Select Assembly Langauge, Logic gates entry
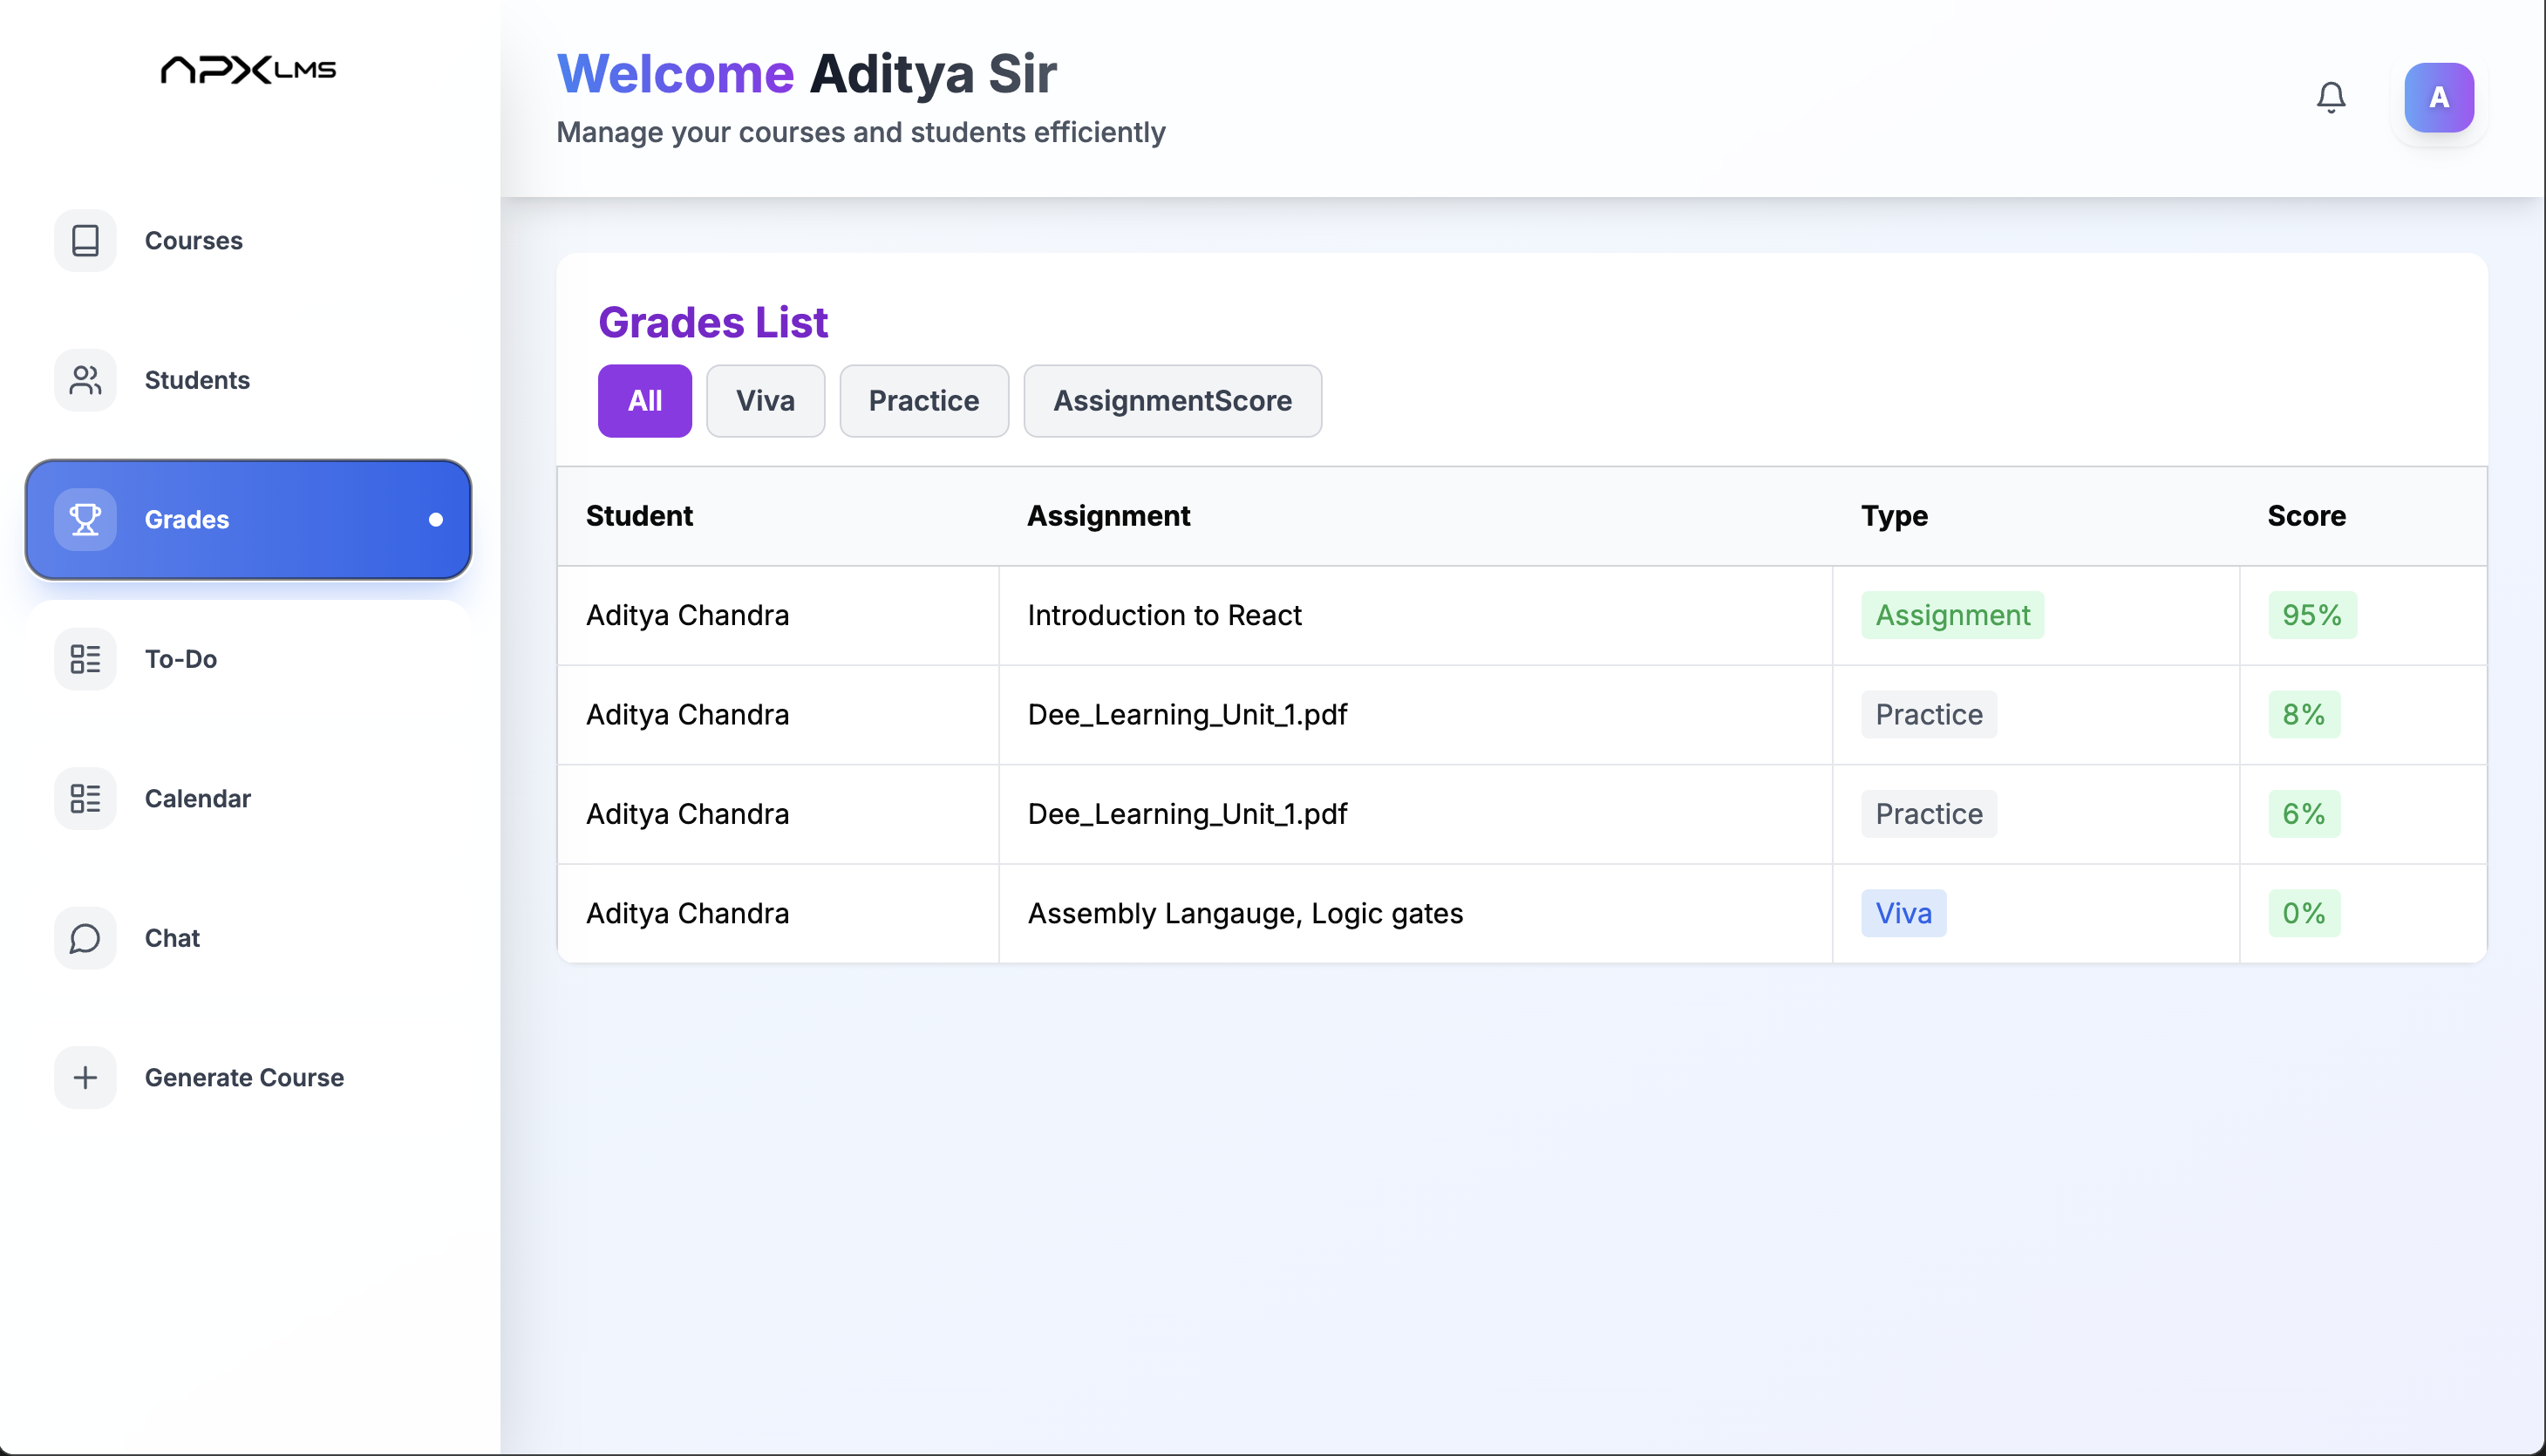Image resolution: width=2546 pixels, height=1456 pixels. (x=1244, y=912)
